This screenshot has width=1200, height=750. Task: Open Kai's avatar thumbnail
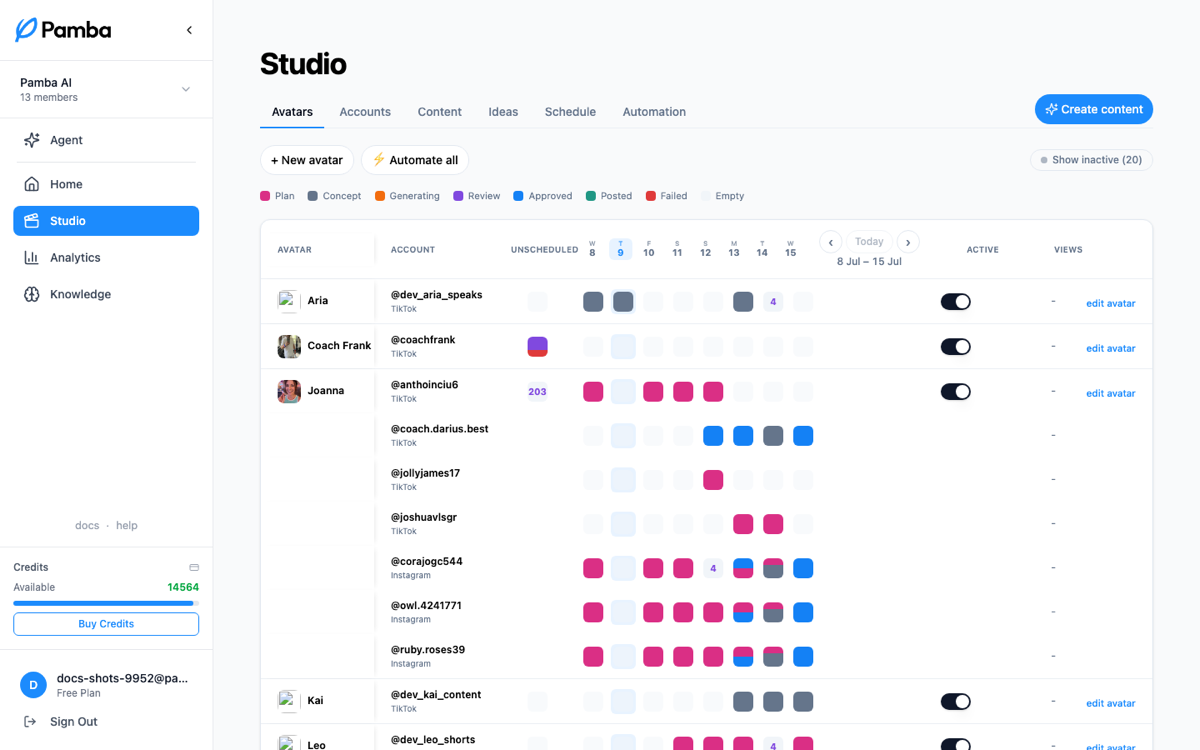(289, 701)
